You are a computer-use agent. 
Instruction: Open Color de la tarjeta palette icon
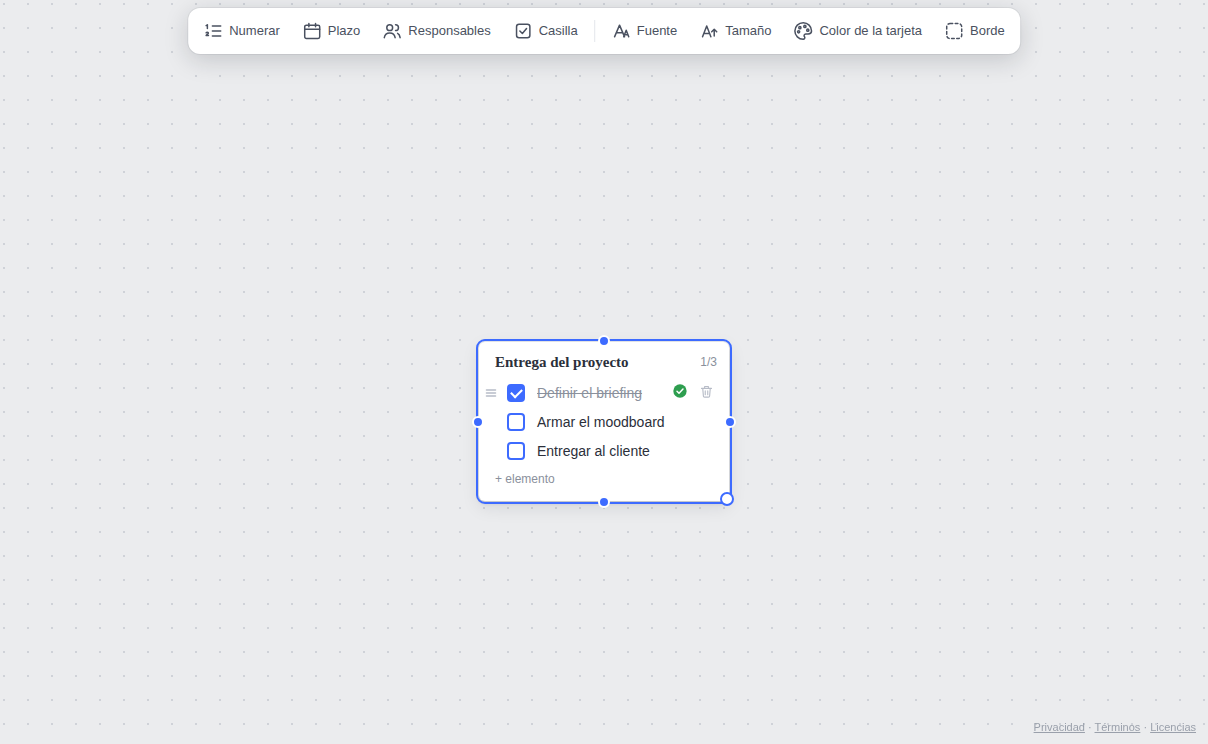803,31
